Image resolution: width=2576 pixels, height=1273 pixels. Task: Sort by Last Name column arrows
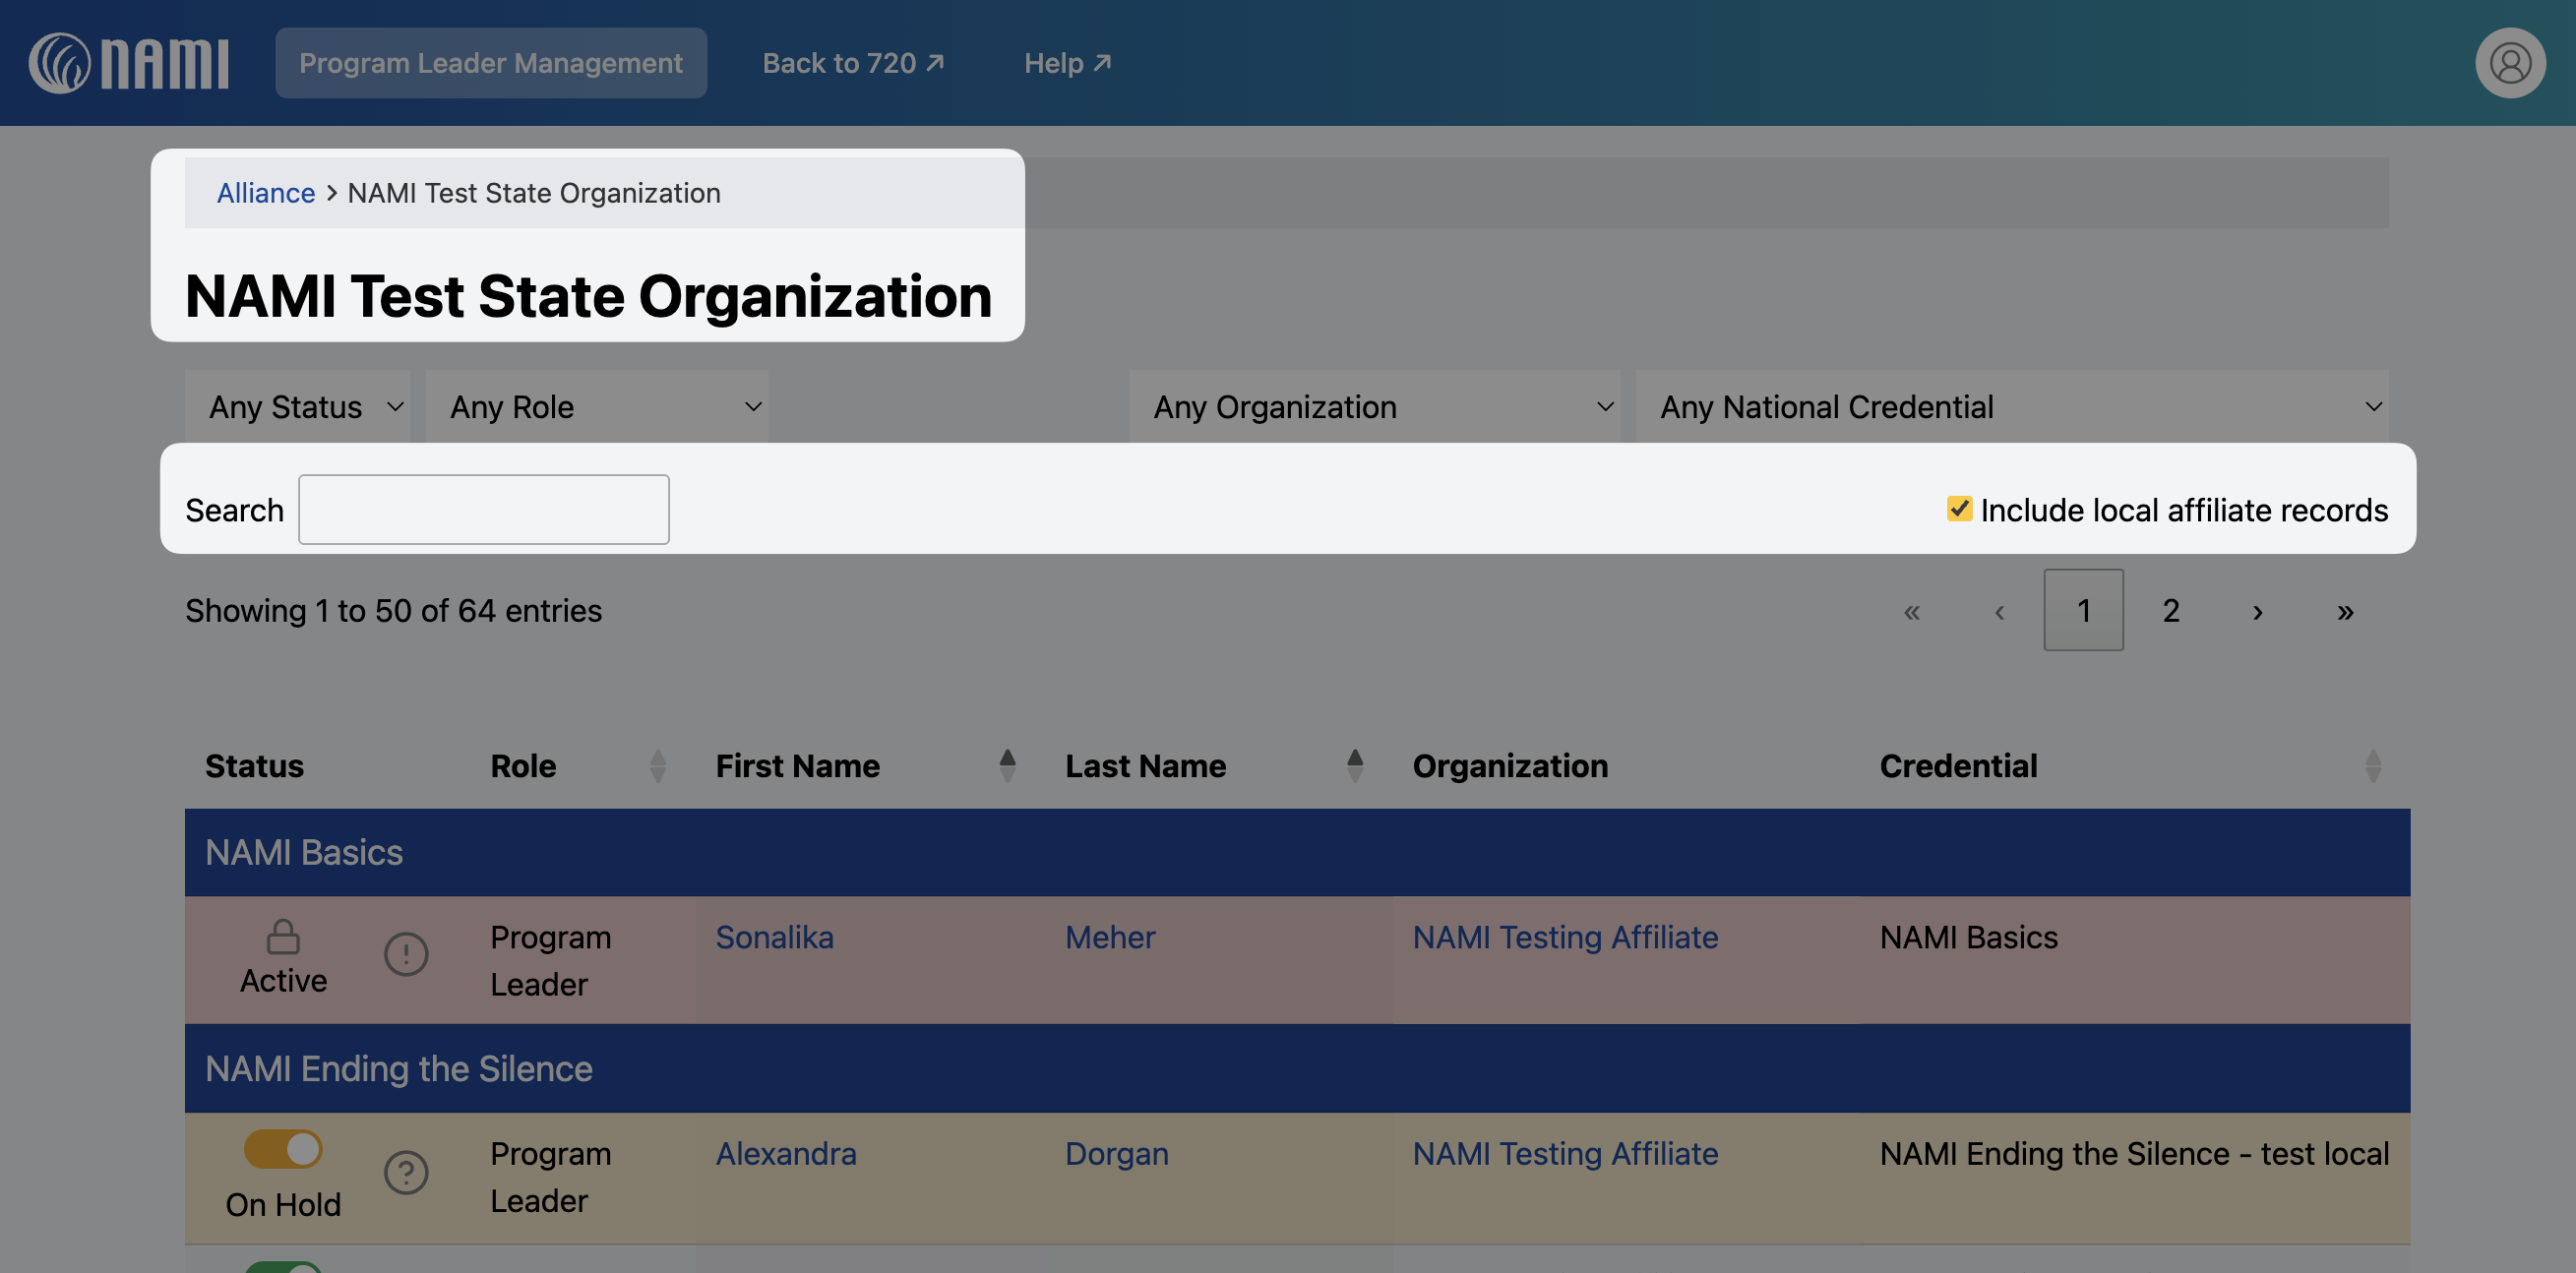pyautogui.click(x=1354, y=766)
